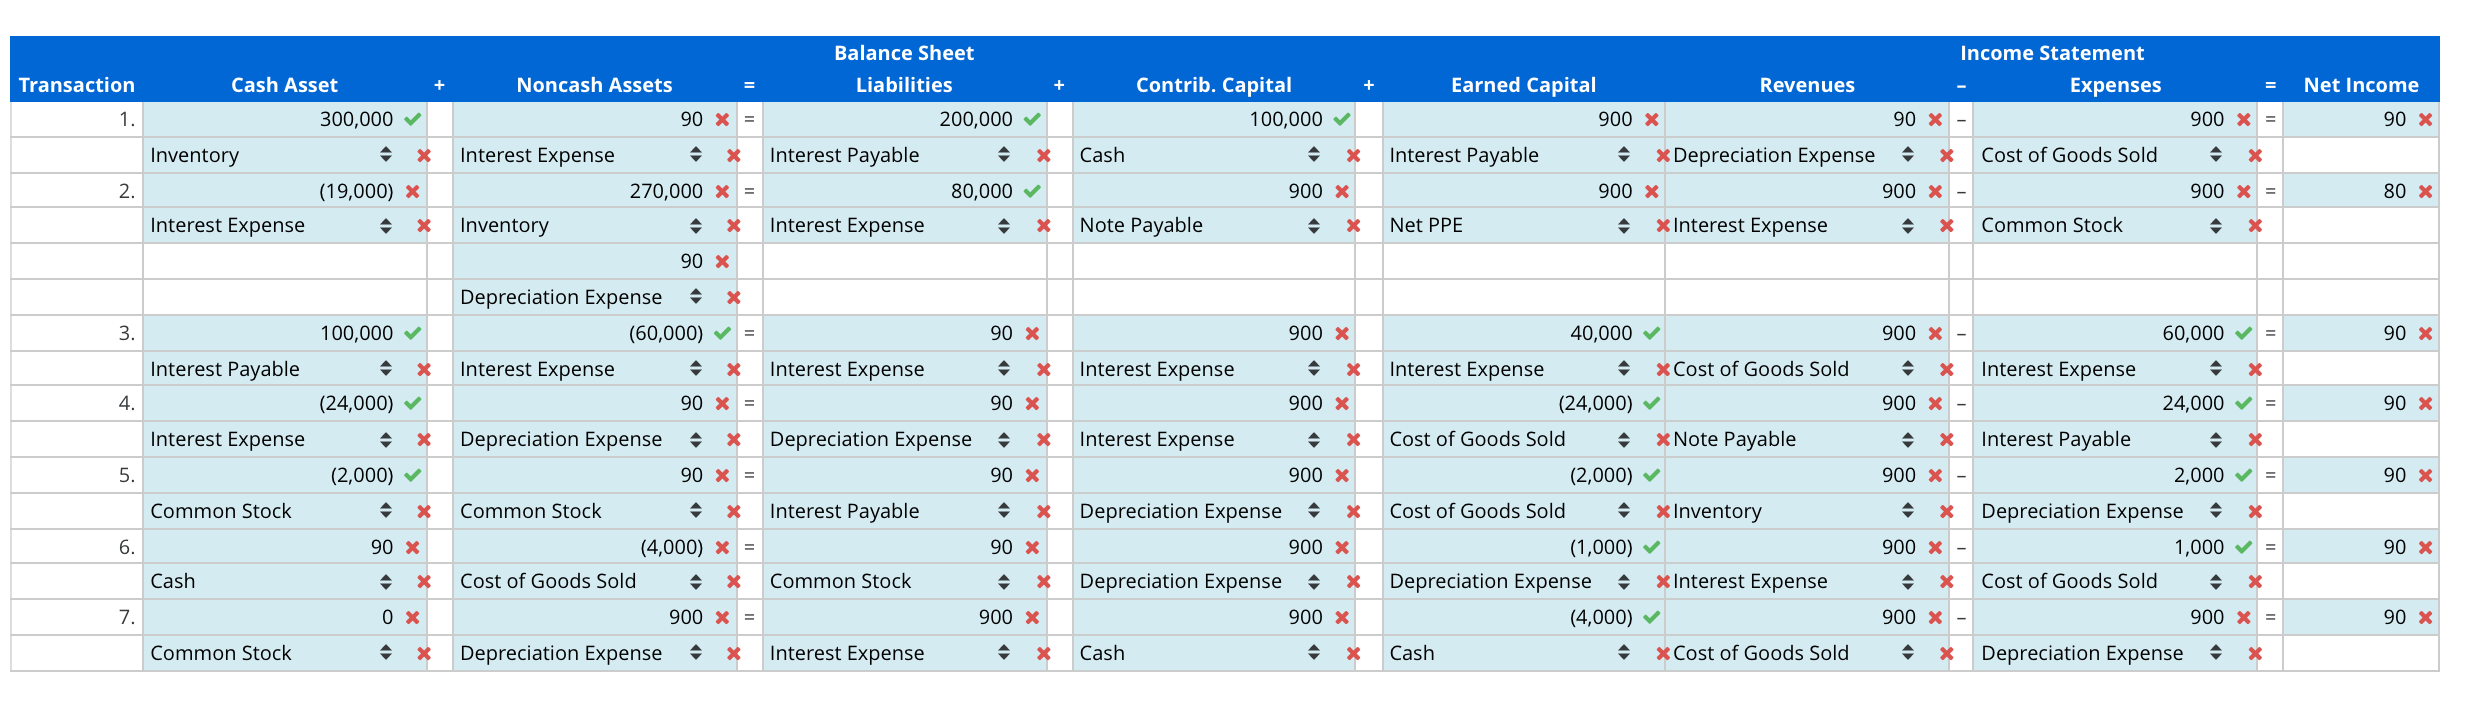
Task: Open transaction 6 Revenues dropdown showing Interest Expense
Action: click(x=1794, y=581)
